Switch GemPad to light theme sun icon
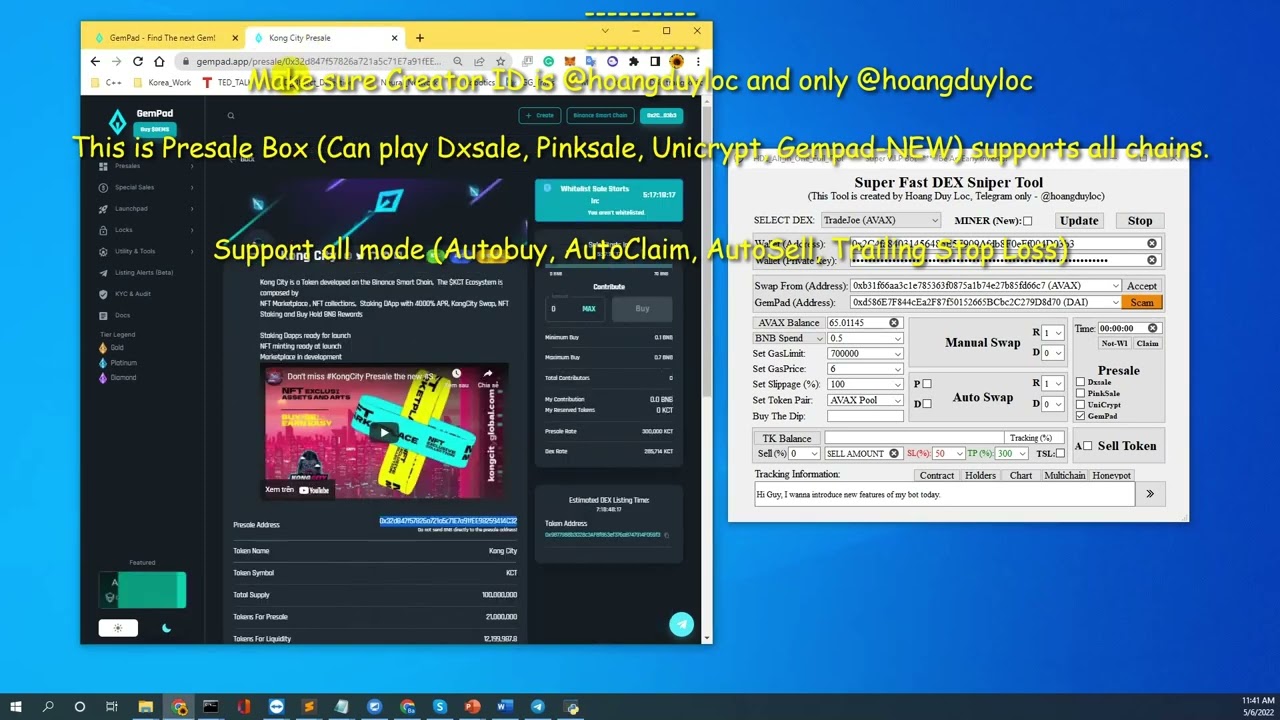Image resolution: width=1280 pixels, height=720 pixels. pyautogui.click(x=118, y=628)
